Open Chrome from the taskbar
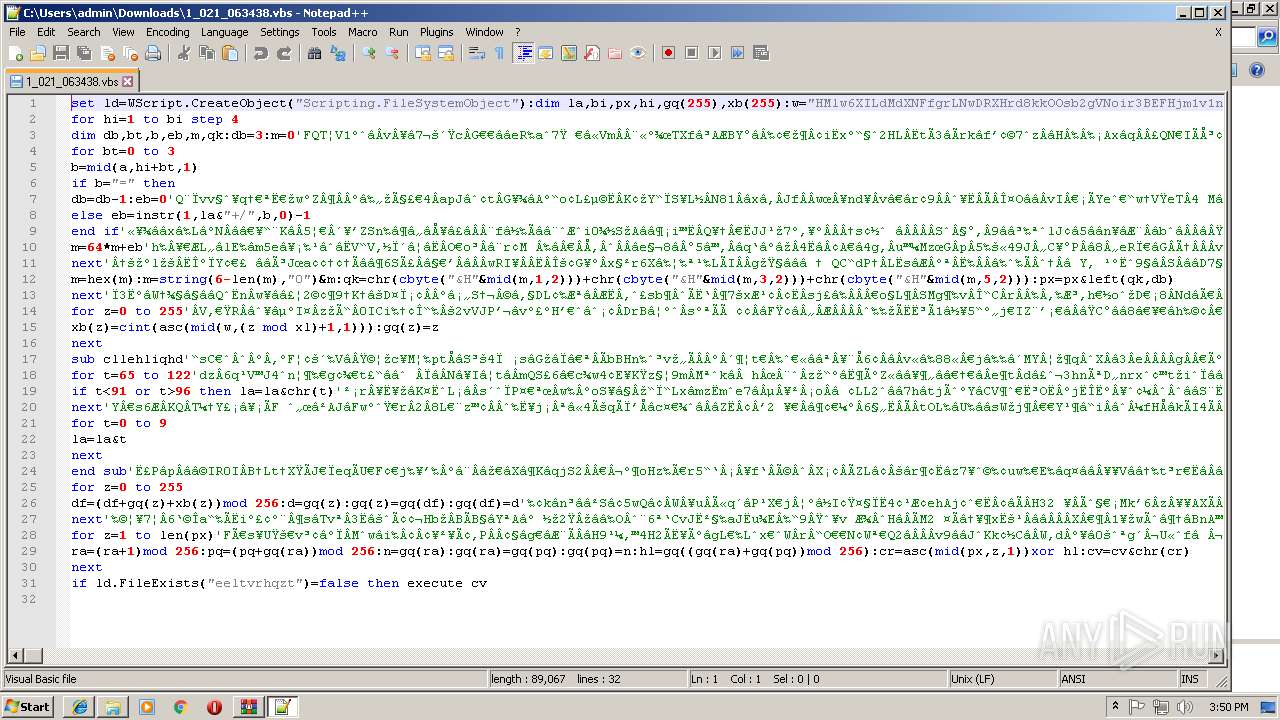 (180, 707)
